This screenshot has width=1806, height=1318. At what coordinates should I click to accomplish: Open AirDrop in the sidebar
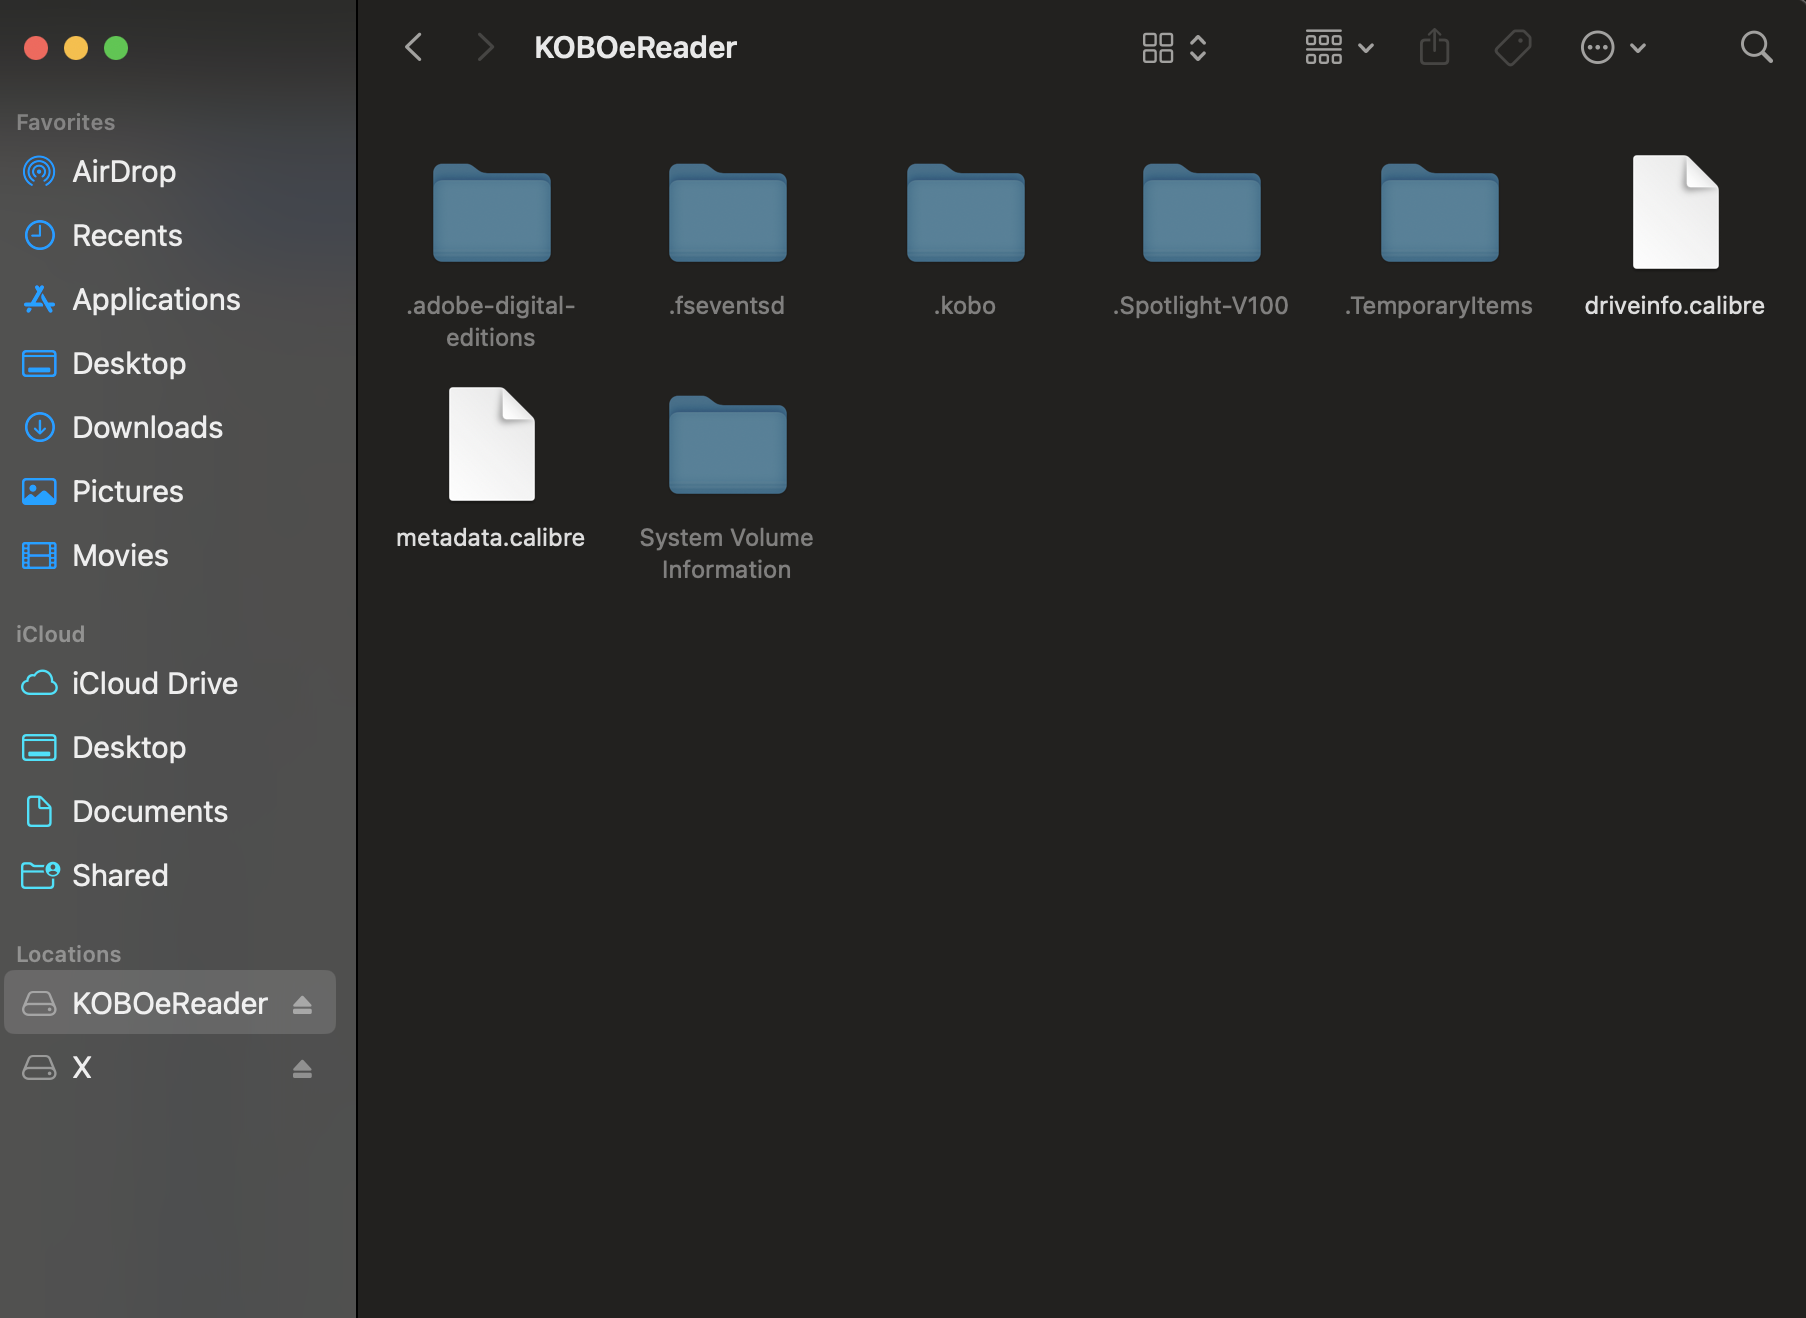point(170,172)
